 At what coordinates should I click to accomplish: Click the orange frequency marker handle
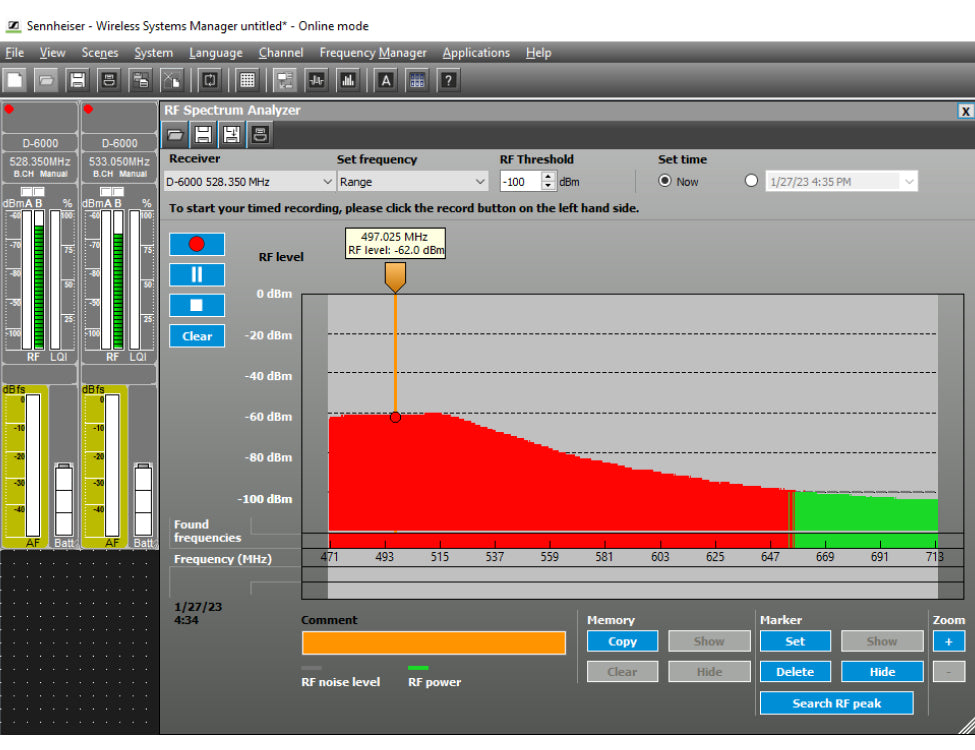pyautogui.click(x=395, y=276)
